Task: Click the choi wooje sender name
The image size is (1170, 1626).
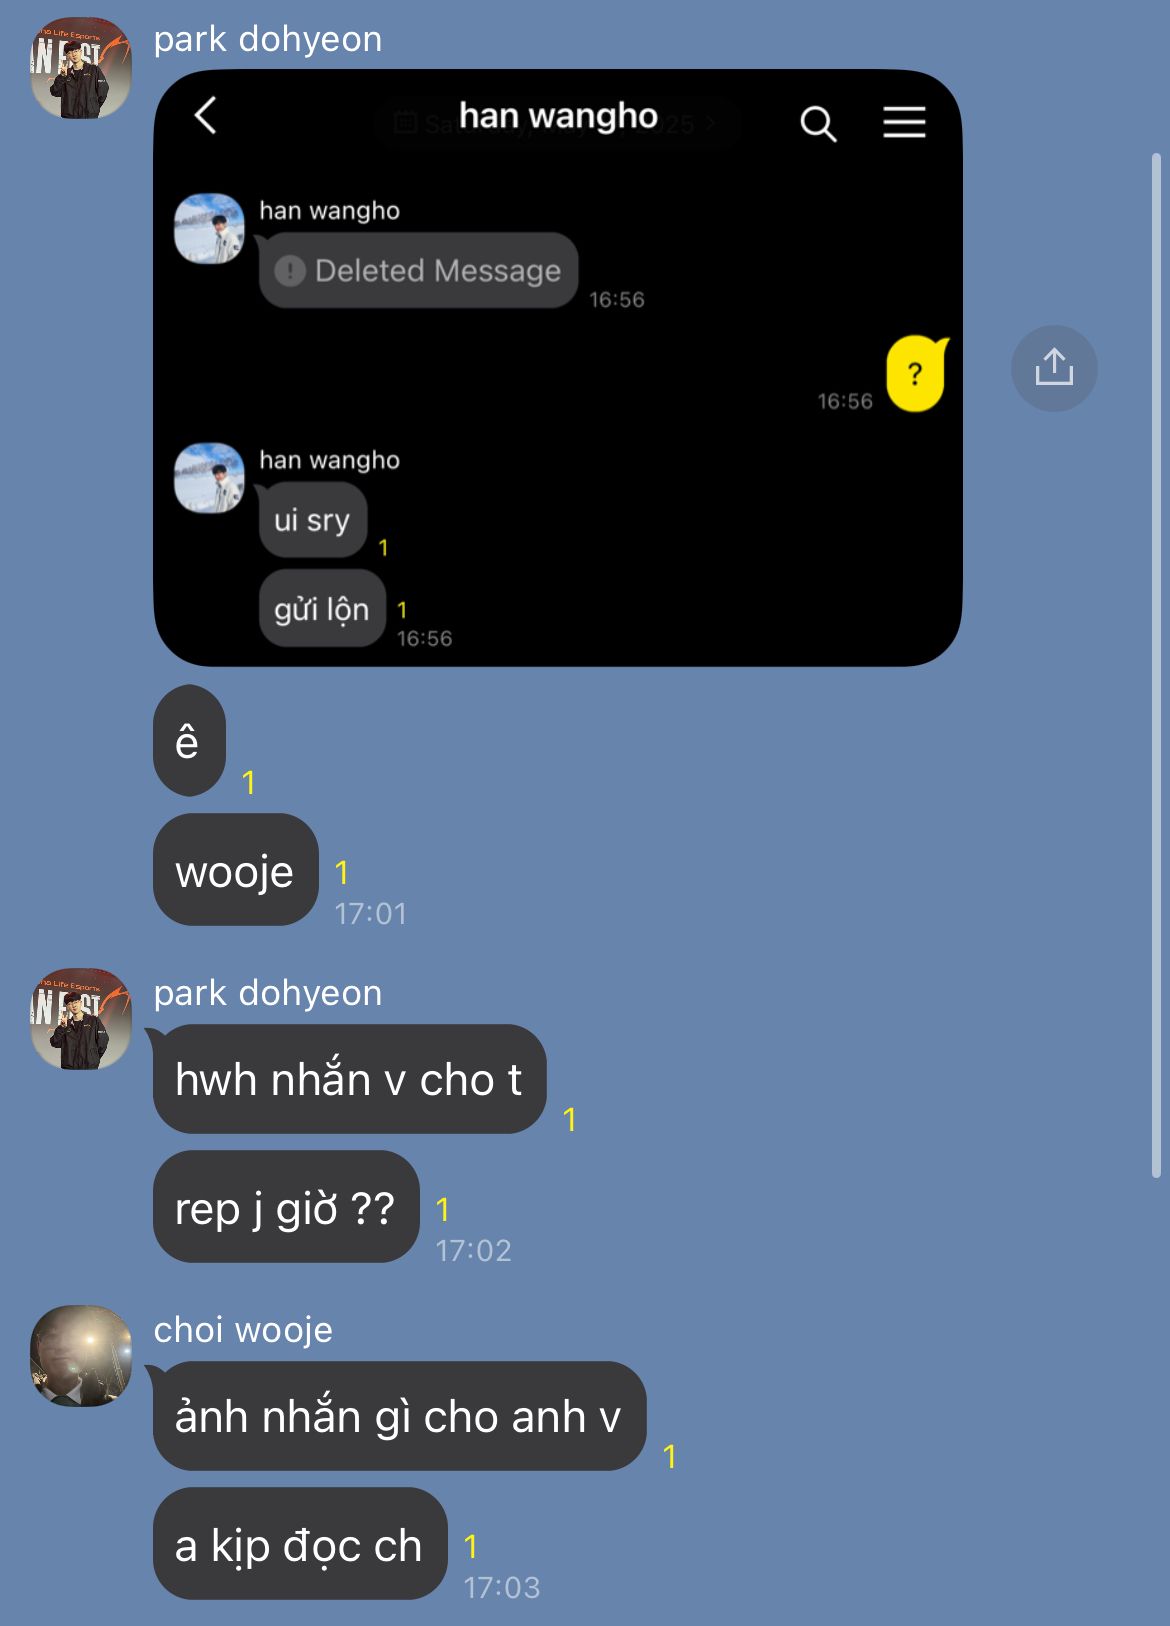Action: (243, 1330)
